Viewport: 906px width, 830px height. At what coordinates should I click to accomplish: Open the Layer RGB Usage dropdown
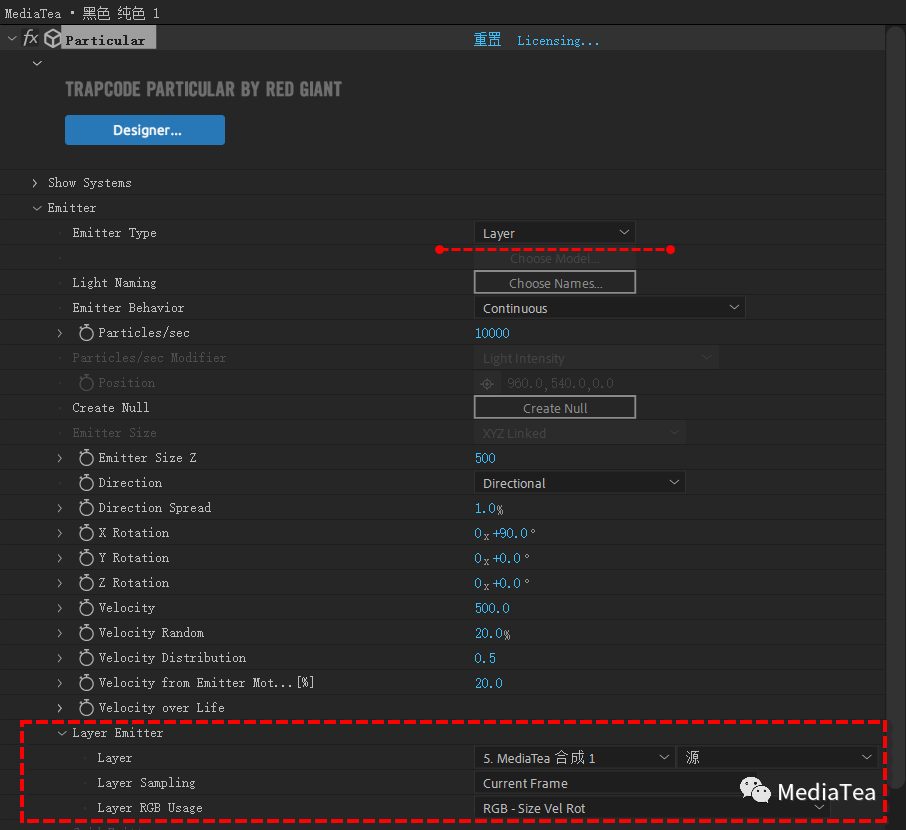point(652,807)
